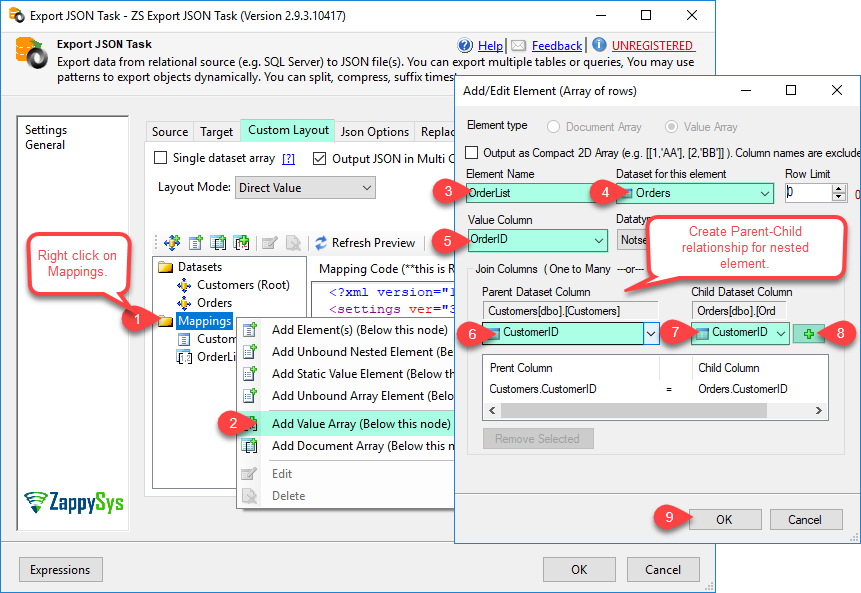Select Settings in the left panel
This screenshot has height=593, width=861.
46,130
